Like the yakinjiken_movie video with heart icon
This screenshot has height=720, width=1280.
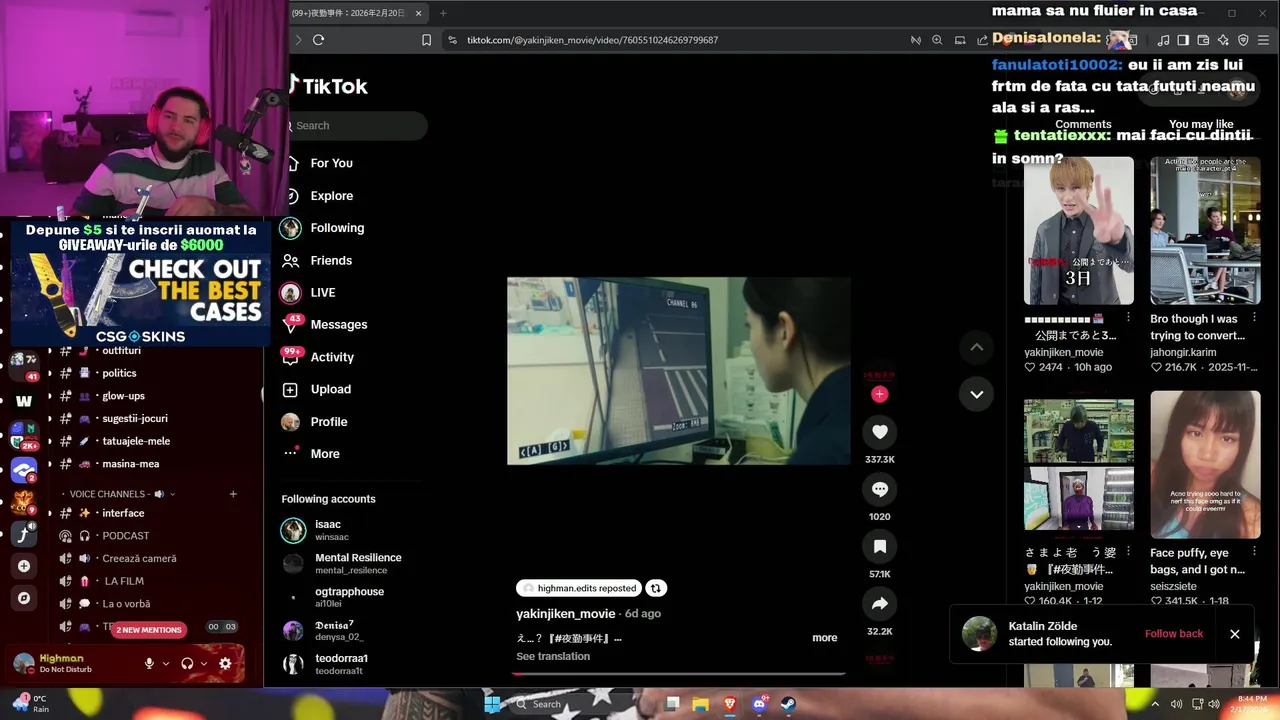[880, 432]
